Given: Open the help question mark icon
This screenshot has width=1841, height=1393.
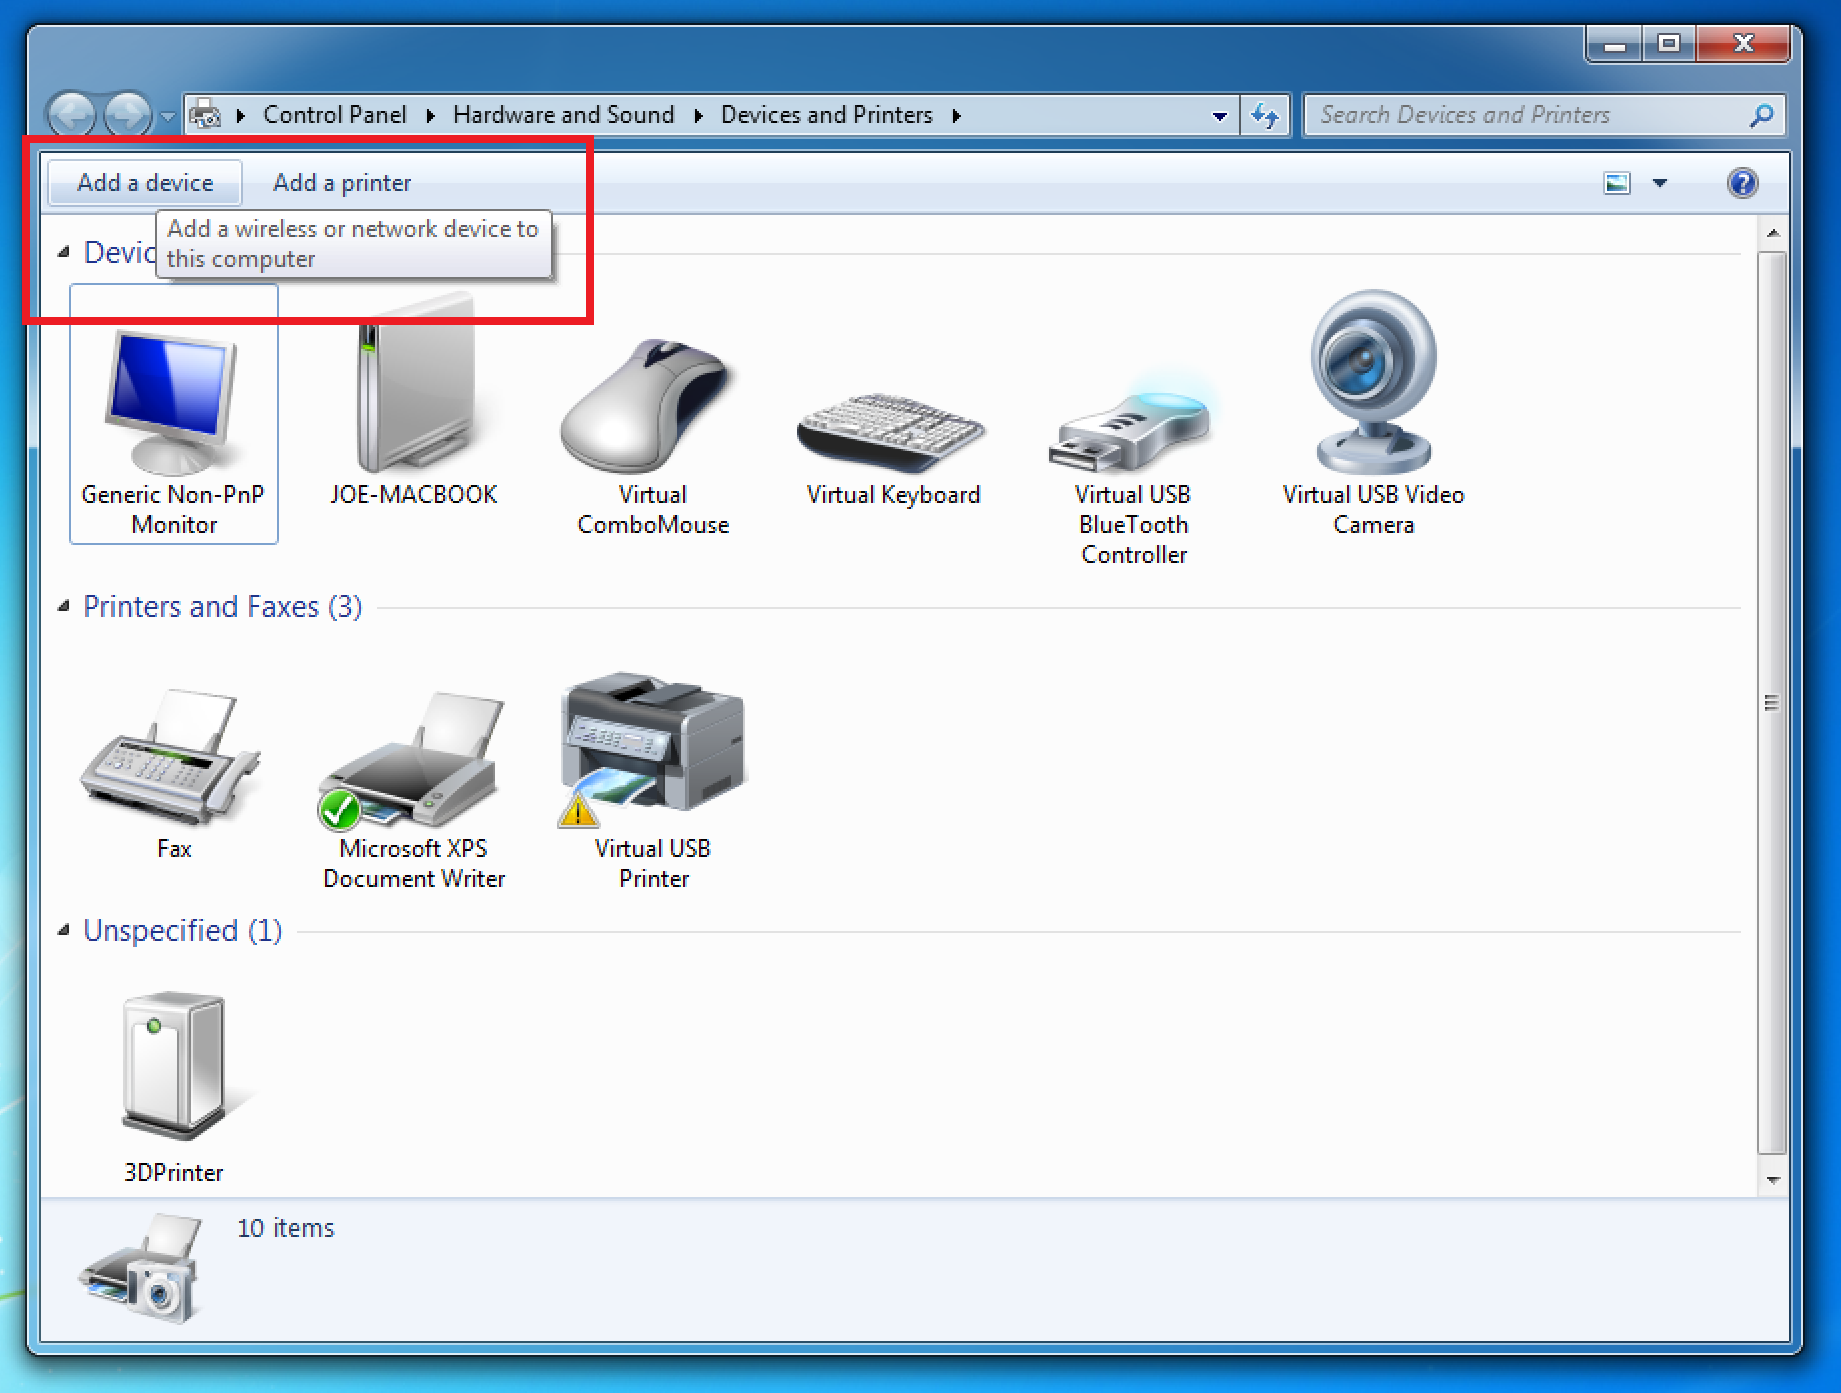Looking at the screenshot, I should (x=1742, y=183).
